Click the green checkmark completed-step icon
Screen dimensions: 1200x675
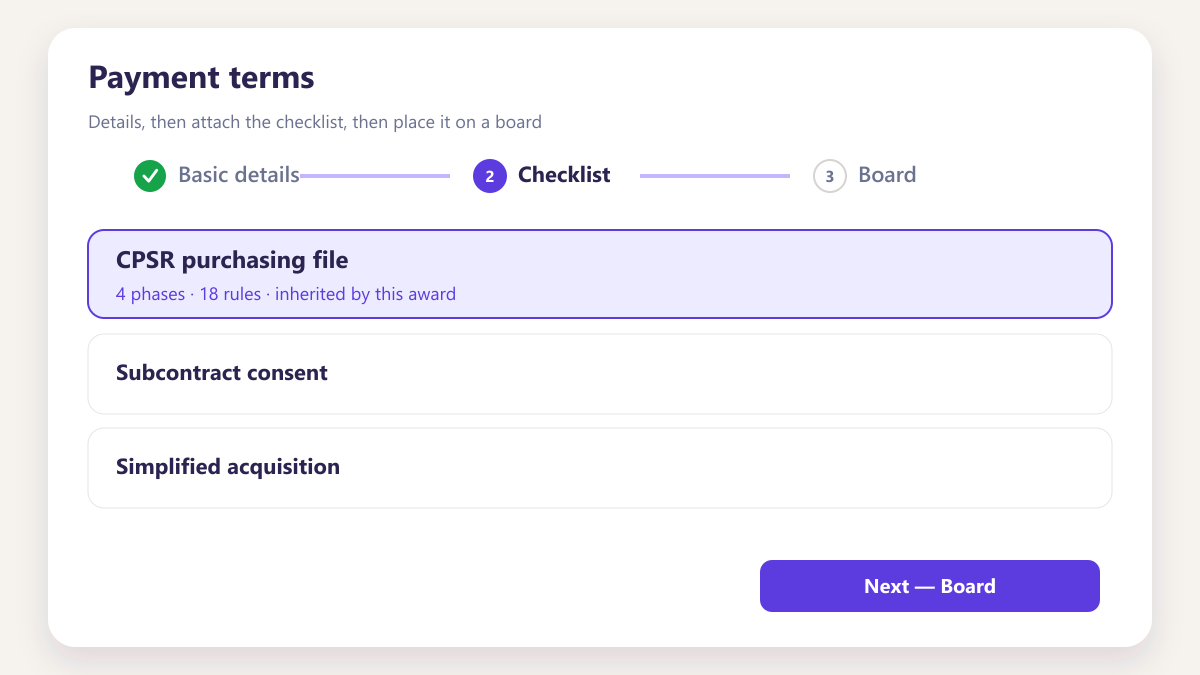[150, 175]
